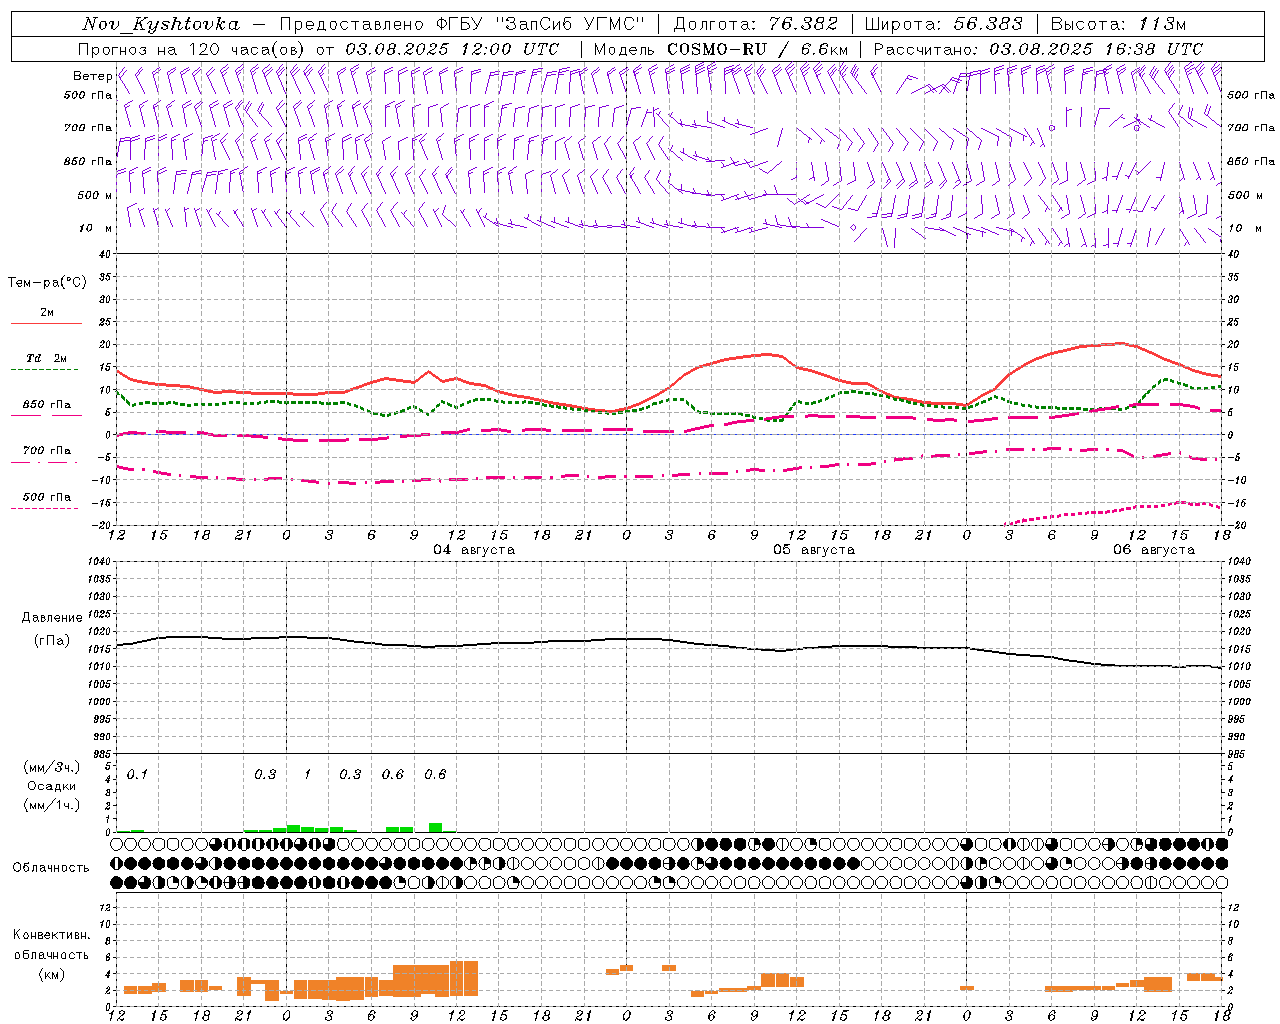1280x1024 pixels.
Task: Click the '(гПа)' unit under Давление
Action: point(51,641)
